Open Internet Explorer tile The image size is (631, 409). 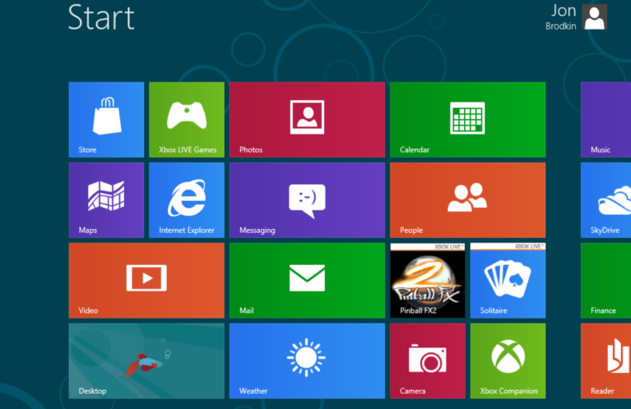tap(186, 200)
